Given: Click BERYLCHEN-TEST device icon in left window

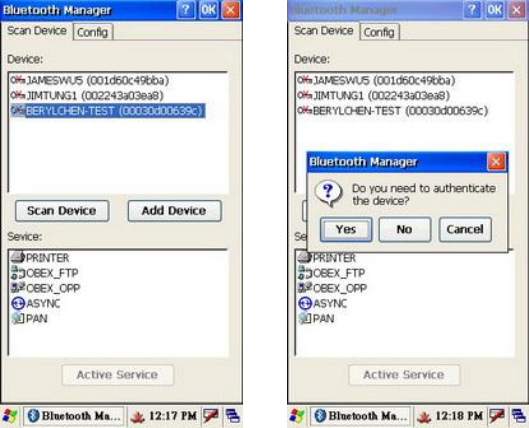Looking at the screenshot, I should click(x=18, y=110).
